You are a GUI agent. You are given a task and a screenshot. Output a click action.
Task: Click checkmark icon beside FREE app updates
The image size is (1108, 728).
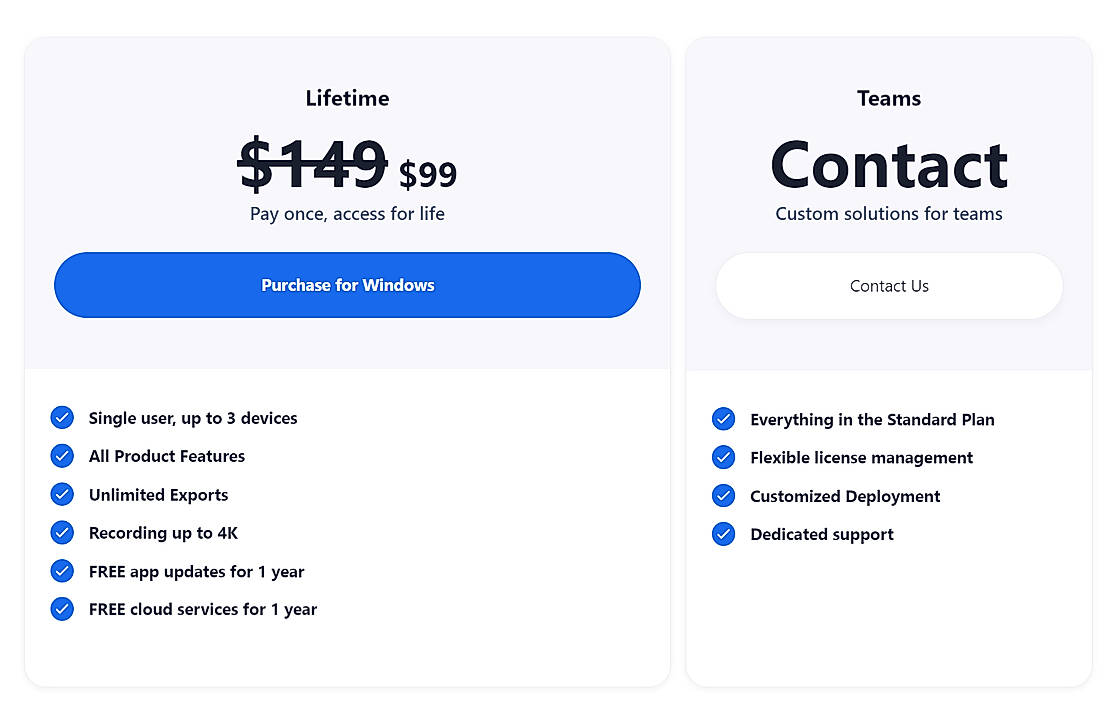(62, 572)
